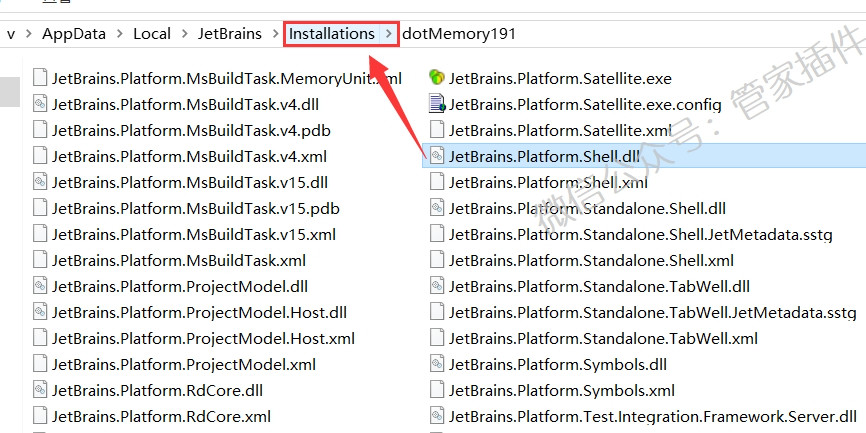Select the Standalone.TabWell.dll icon
866x433 pixels.
tap(437, 286)
